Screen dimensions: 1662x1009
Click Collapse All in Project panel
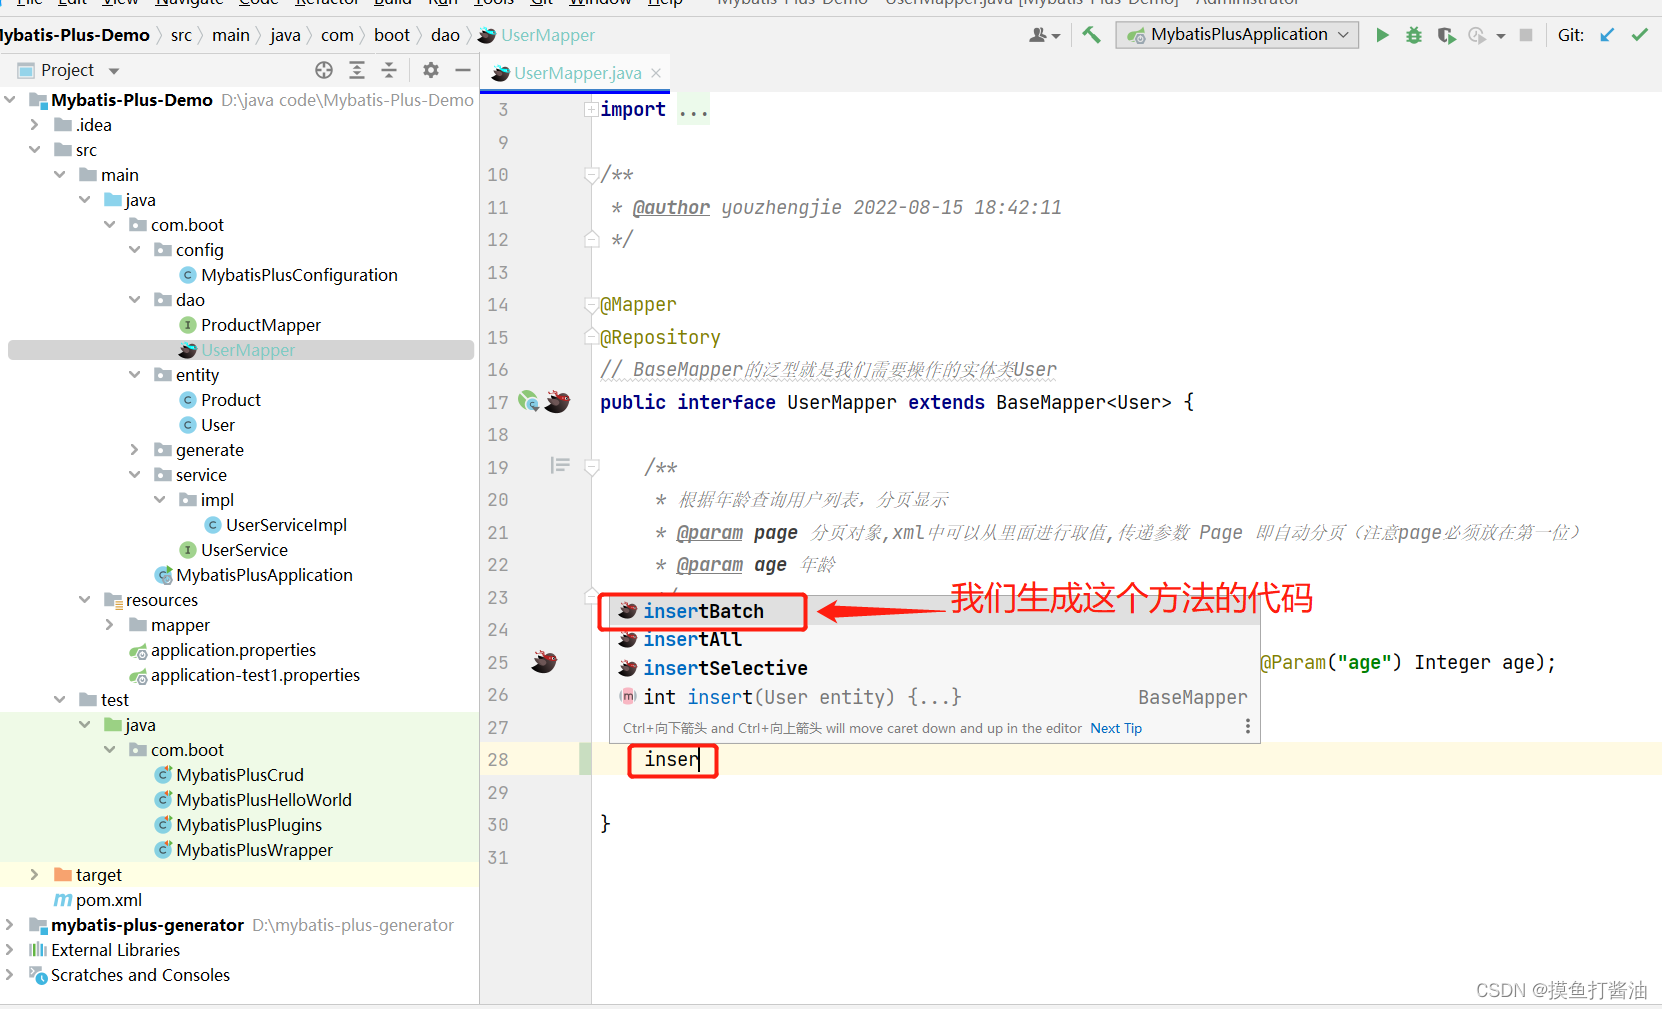[x=389, y=70]
